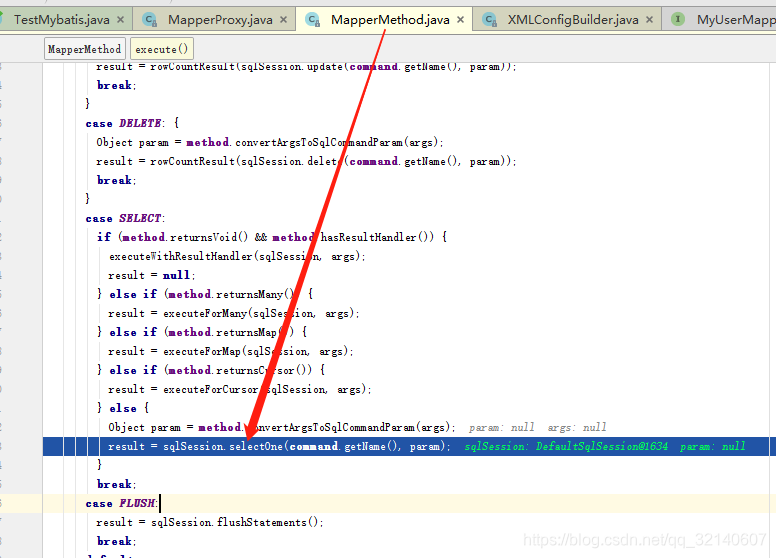
Task: Select the MapperMethod breadcrumb
Action: point(85,49)
